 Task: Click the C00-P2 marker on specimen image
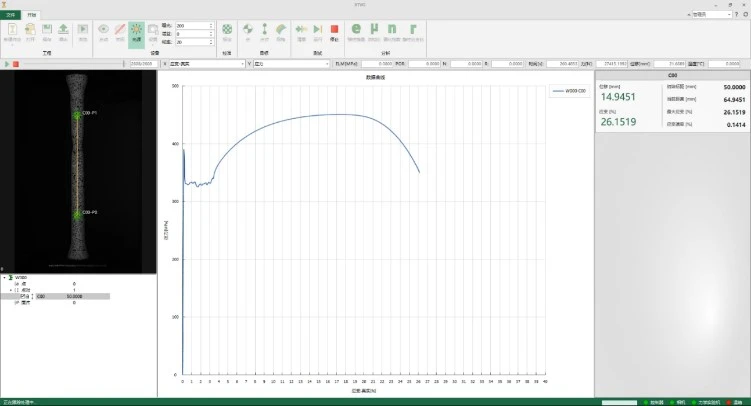pyautogui.click(x=77, y=214)
